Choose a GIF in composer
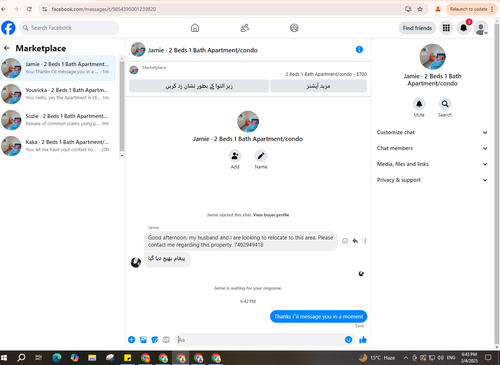 tap(166, 340)
